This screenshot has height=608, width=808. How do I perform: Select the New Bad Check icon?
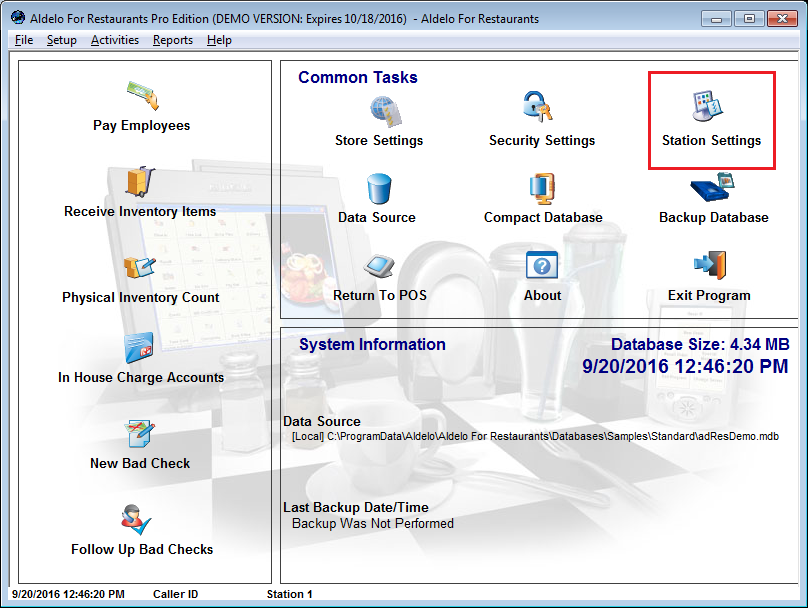[x=139, y=434]
